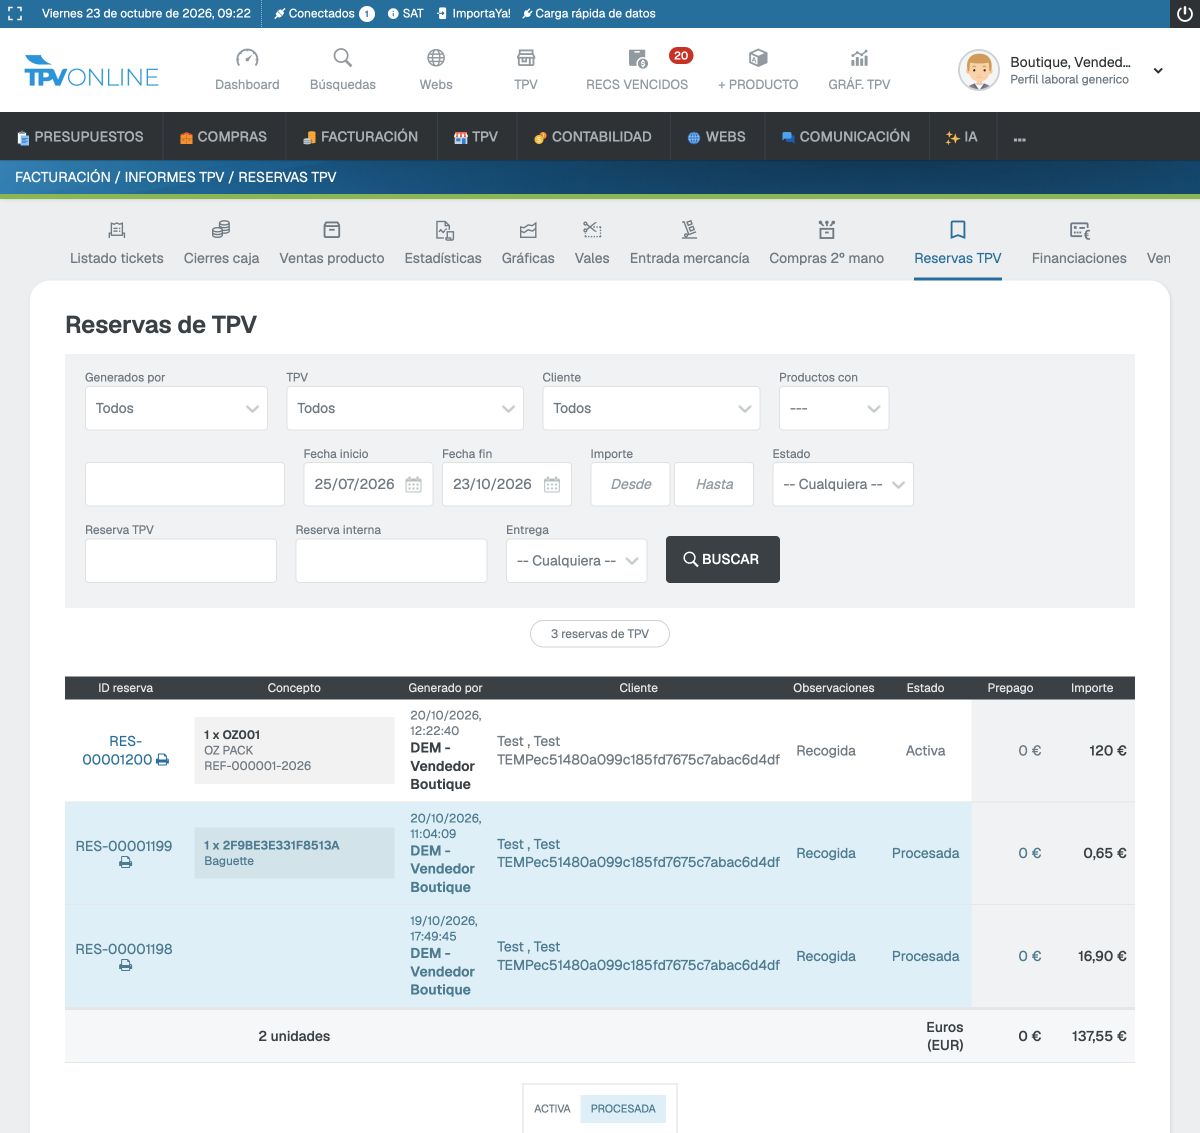Open Fecha inicio calendar picker
This screenshot has height=1133, width=1200.
[413, 485]
